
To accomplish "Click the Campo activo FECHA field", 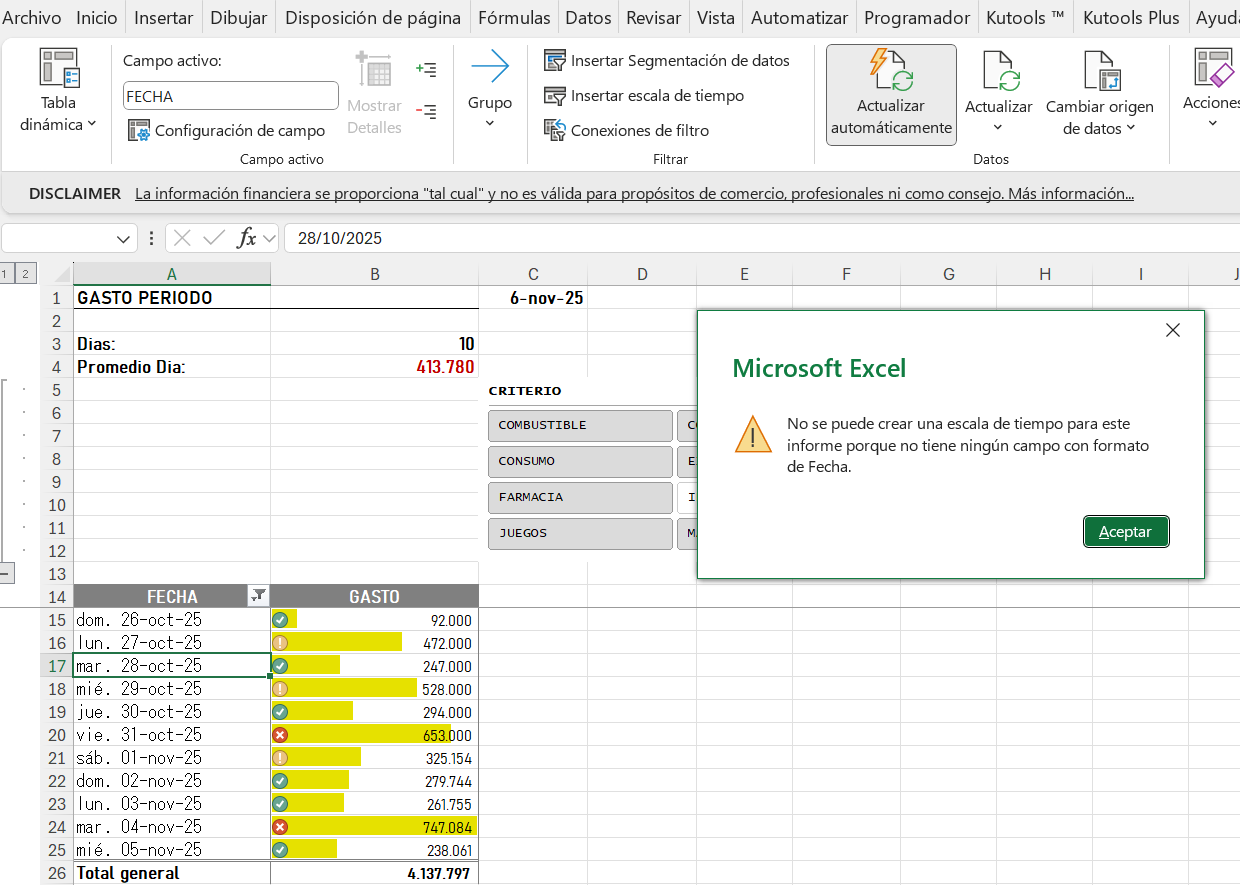I will coord(231,96).
